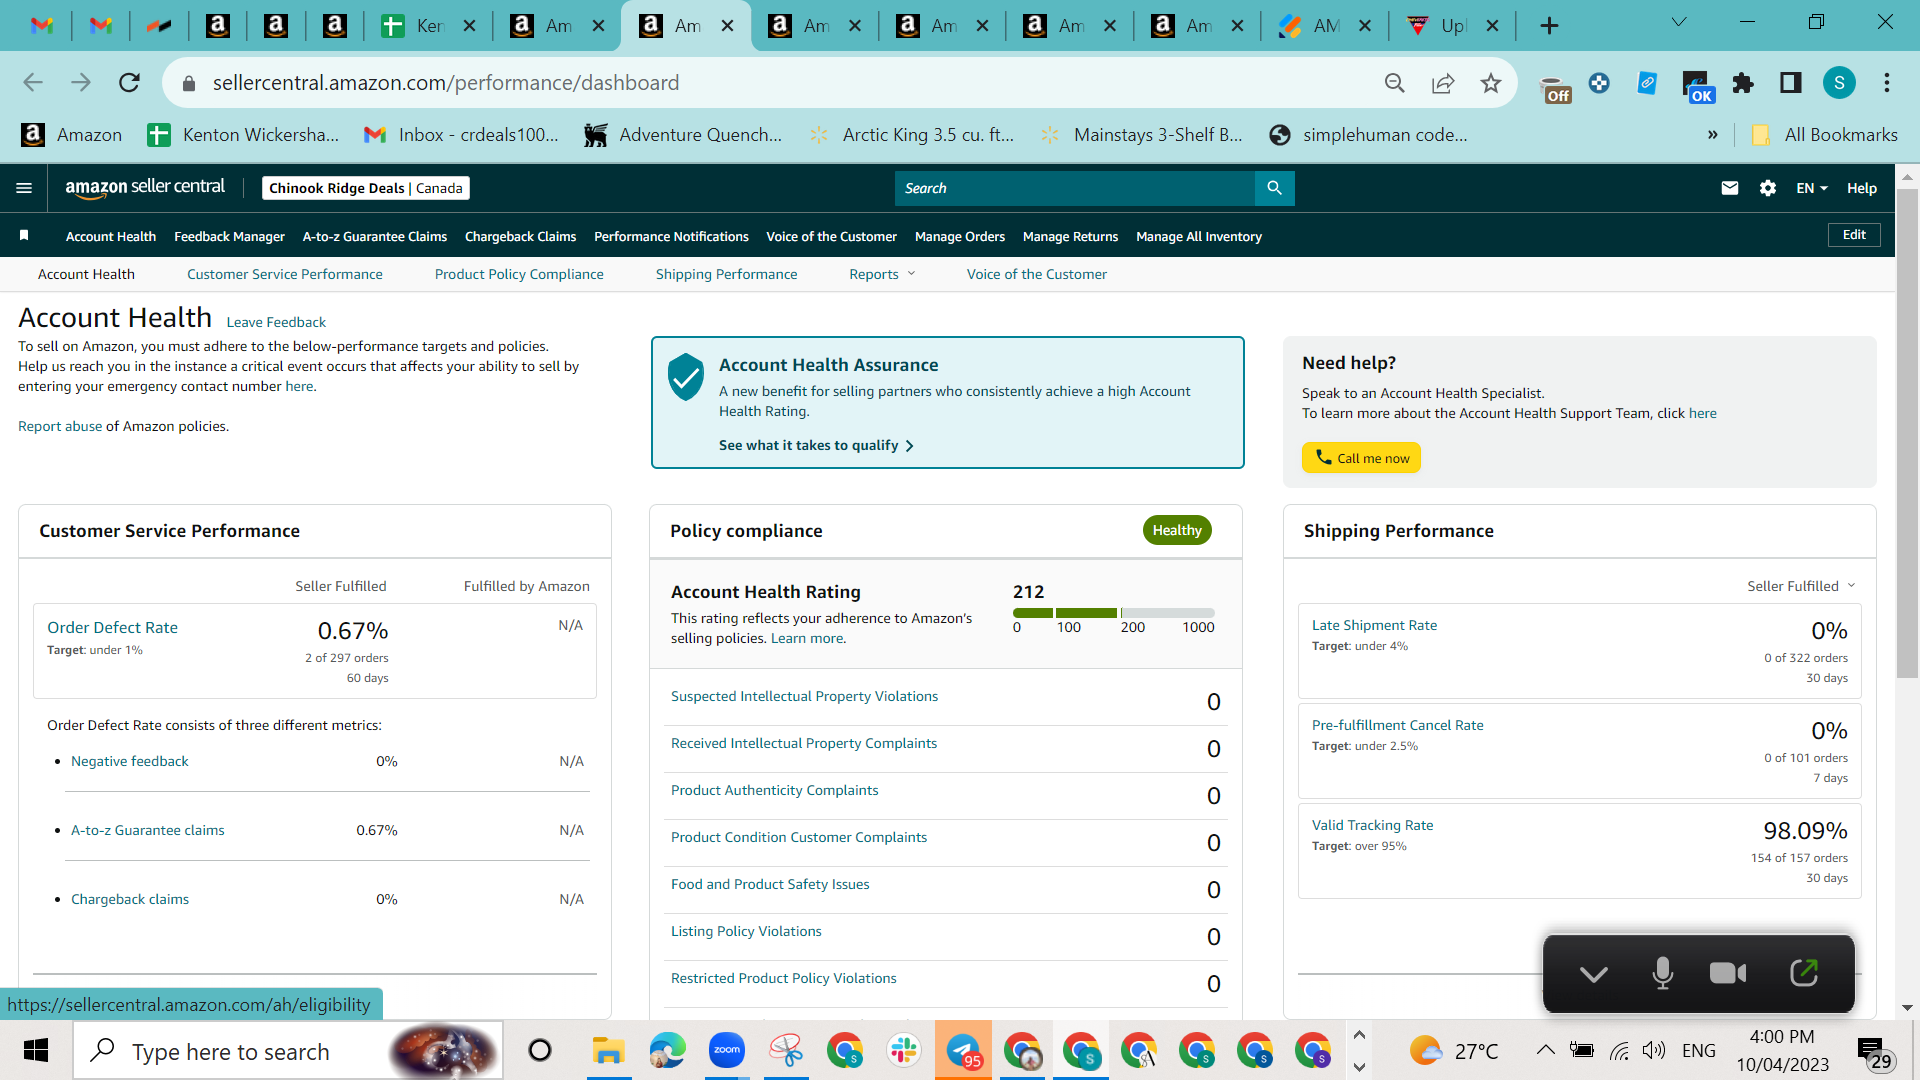The image size is (1920, 1080).
Task: Open the A-to-z Guarantee claims metric link
Action: click(x=147, y=830)
